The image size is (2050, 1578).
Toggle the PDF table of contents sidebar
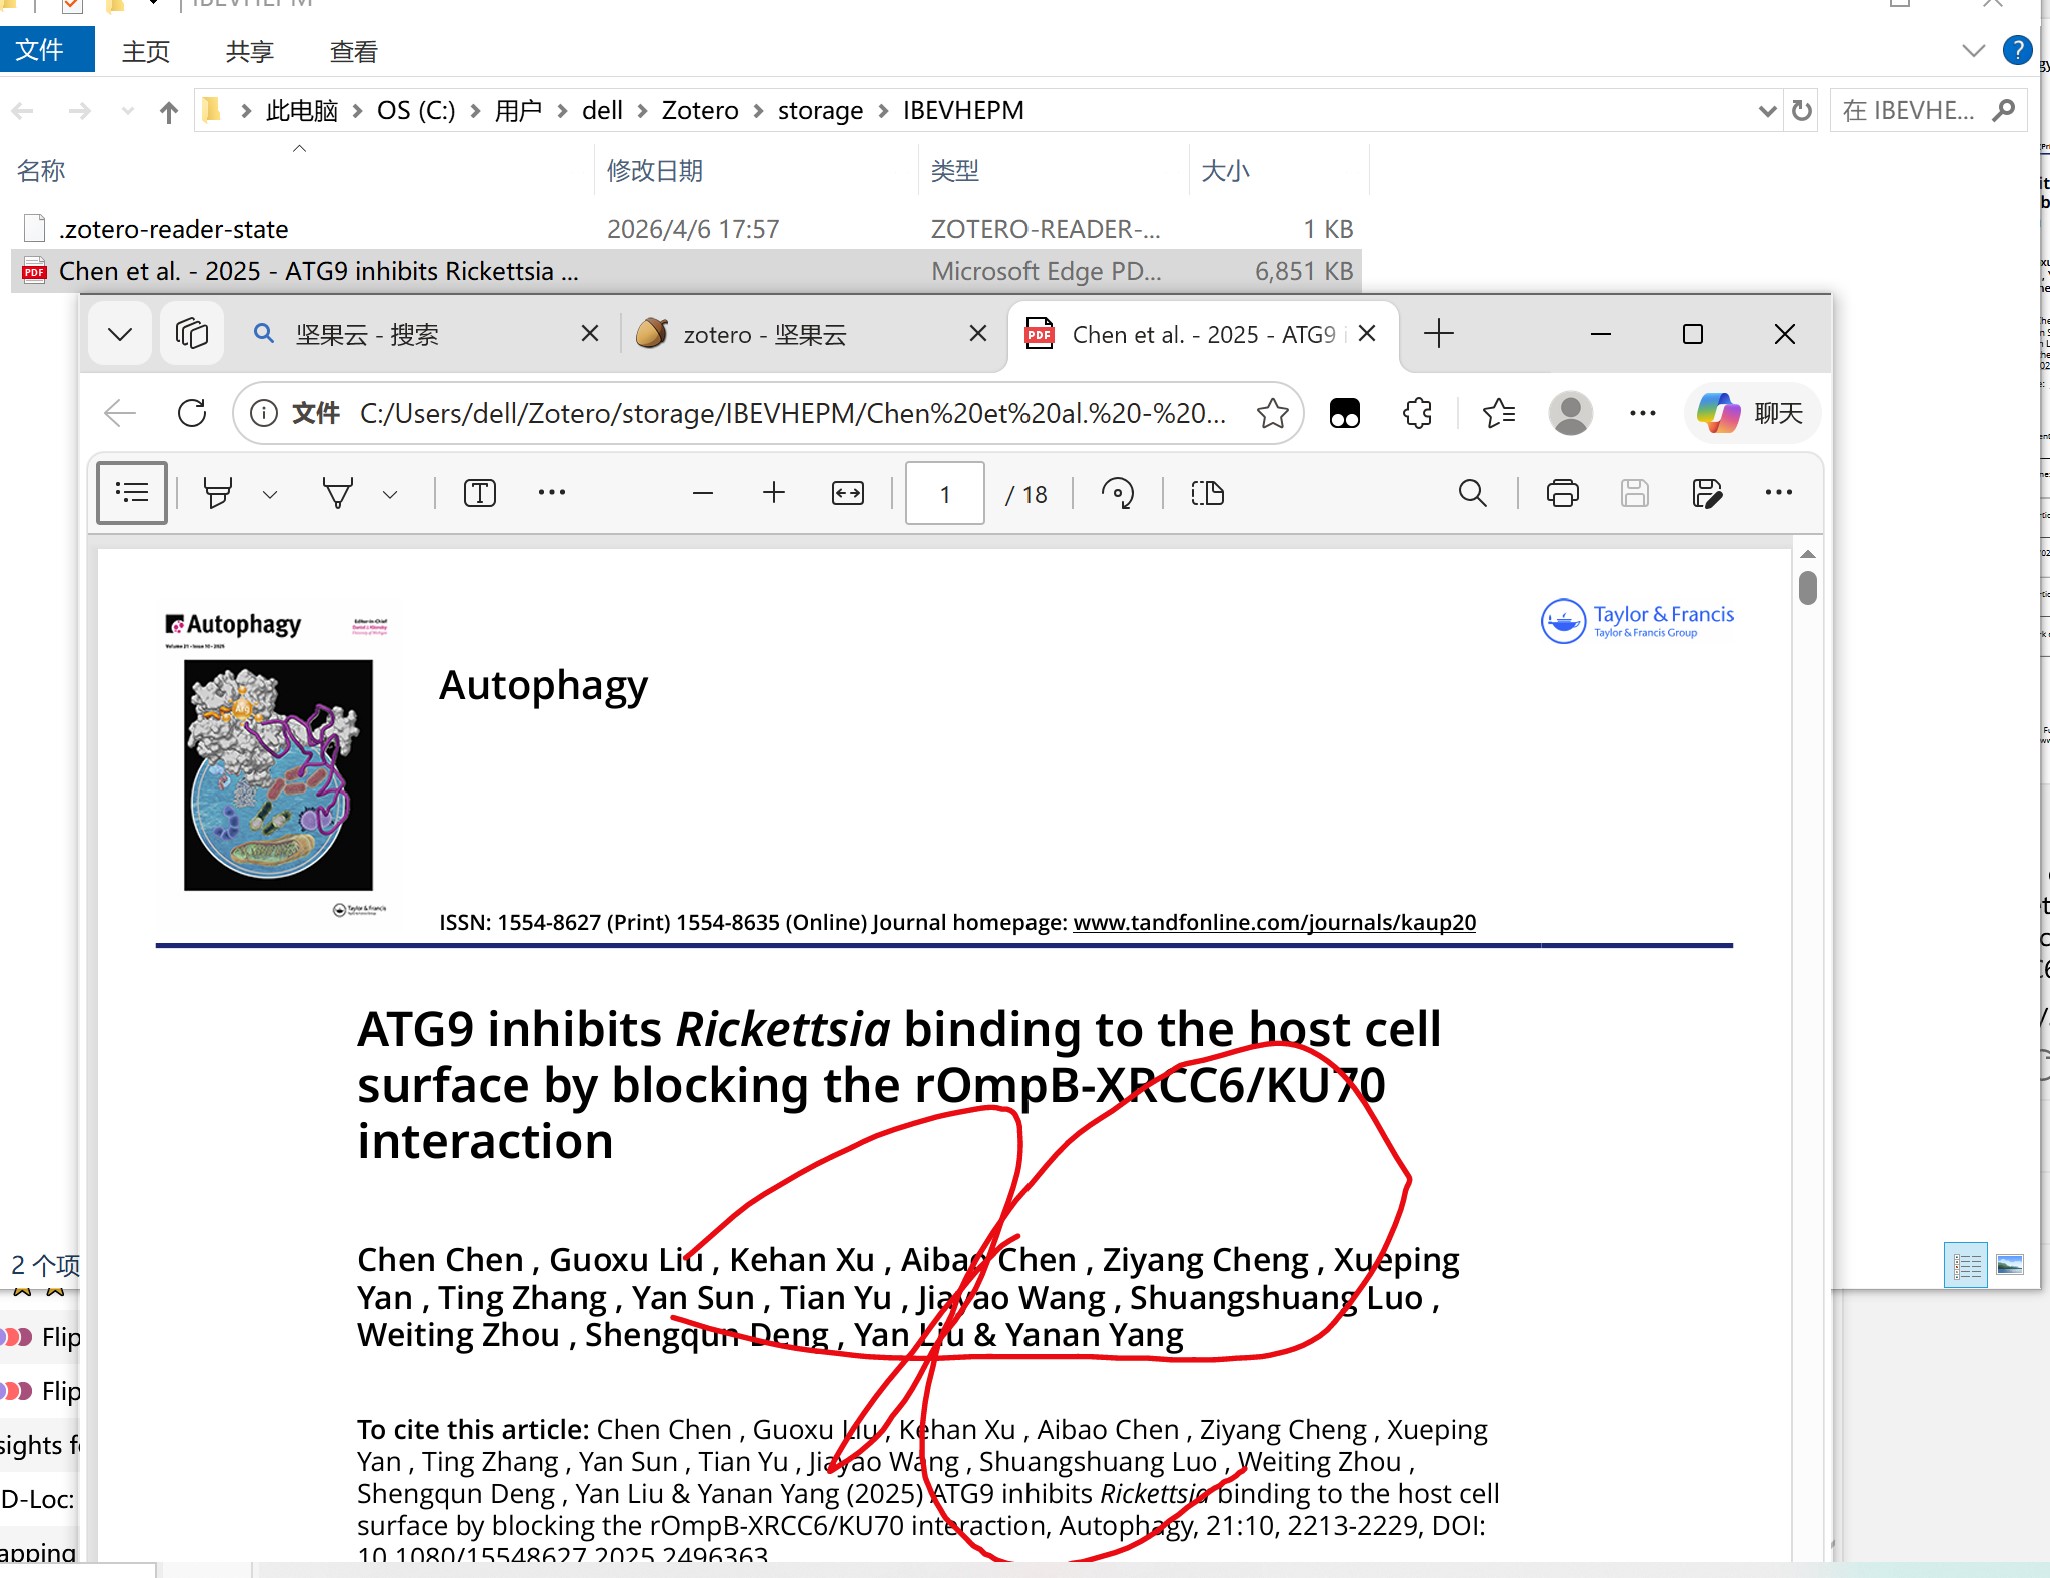coord(132,492)
